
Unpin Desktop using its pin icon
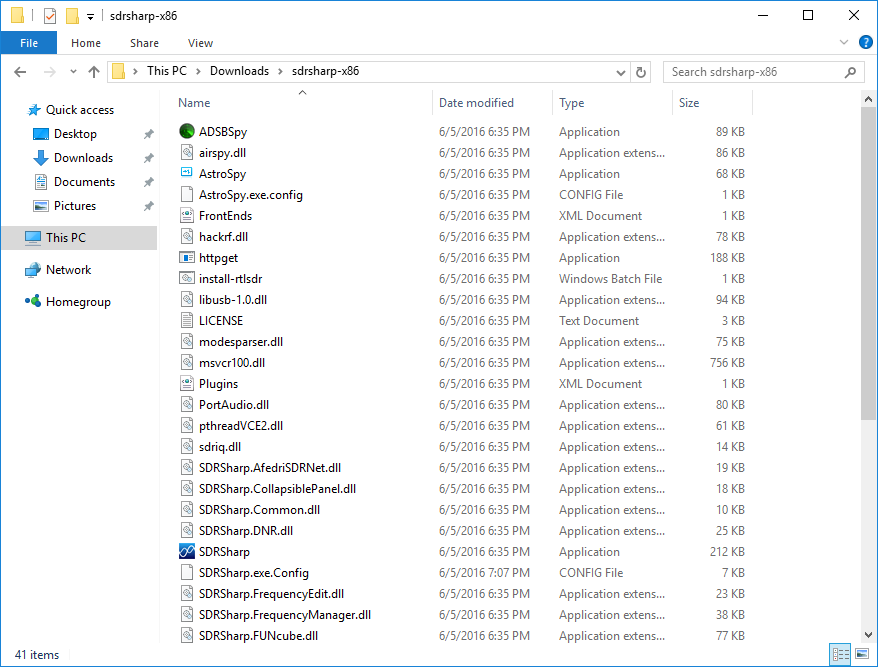pos(148,134)
